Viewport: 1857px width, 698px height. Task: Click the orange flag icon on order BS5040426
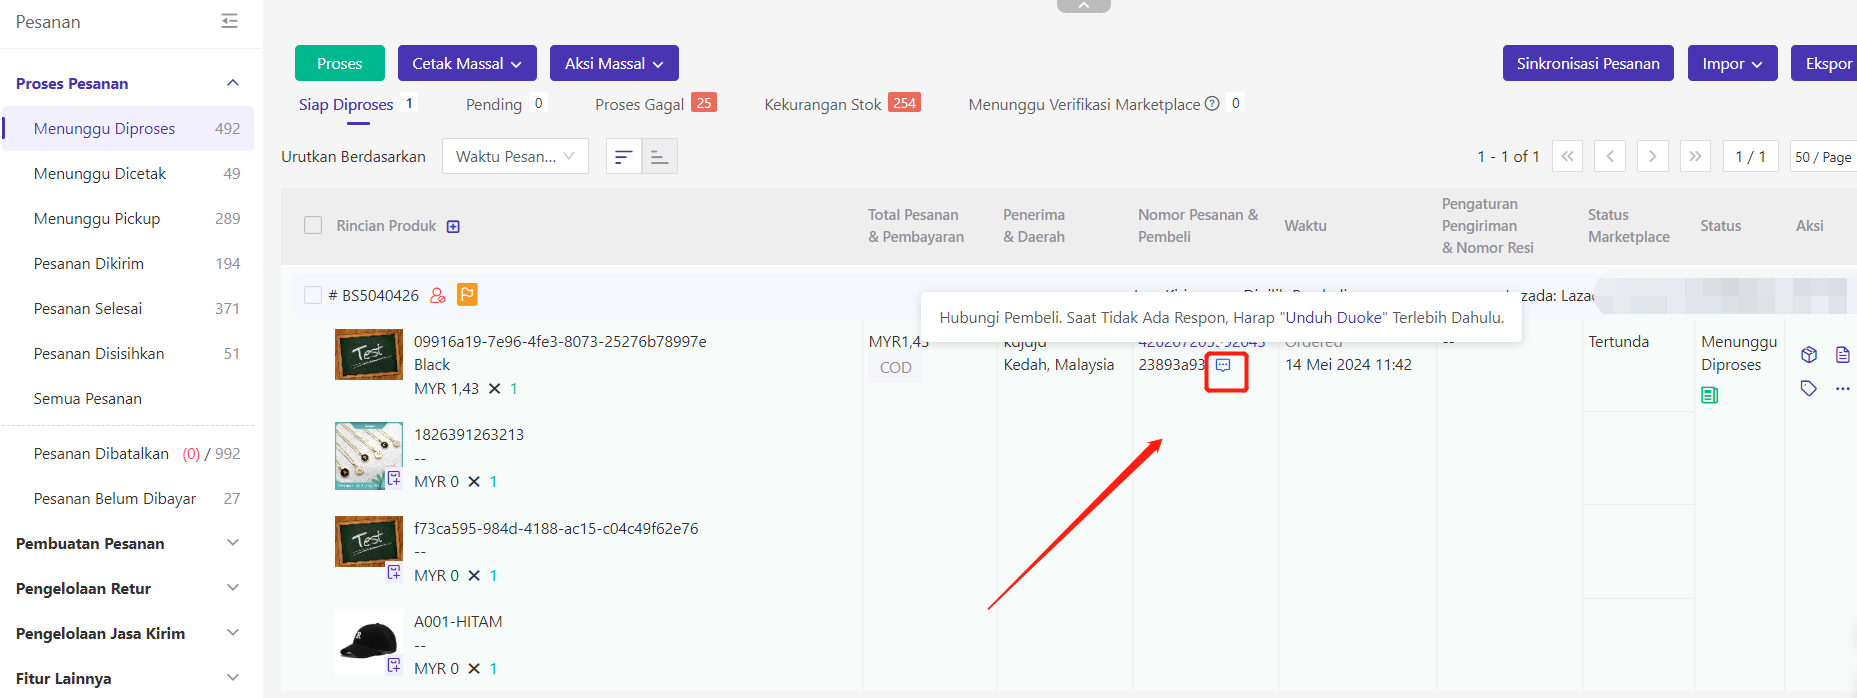point(467,295)
